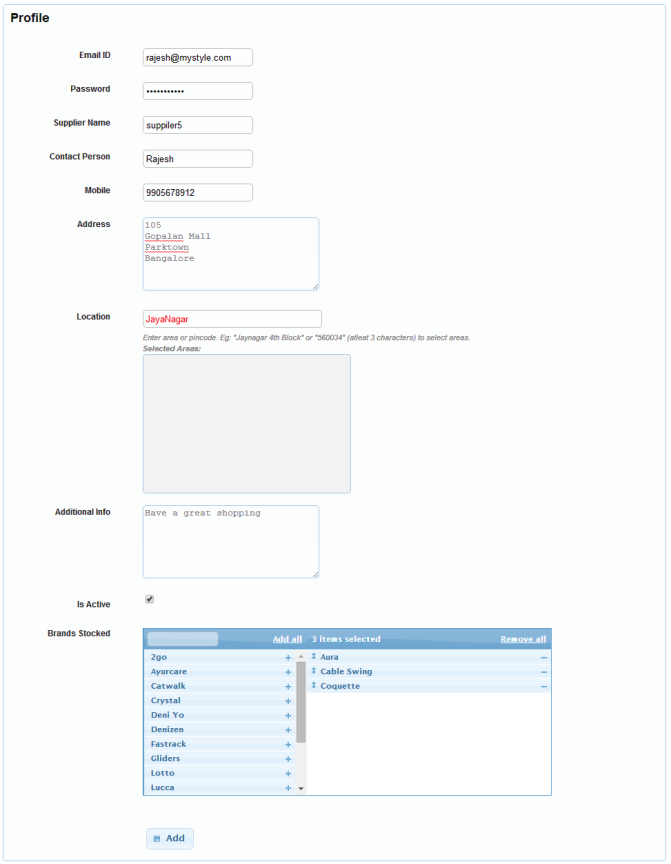Screen dimensions: 671x864
Task: Add the 2go brand with plus icon
Action: (288, 657)
